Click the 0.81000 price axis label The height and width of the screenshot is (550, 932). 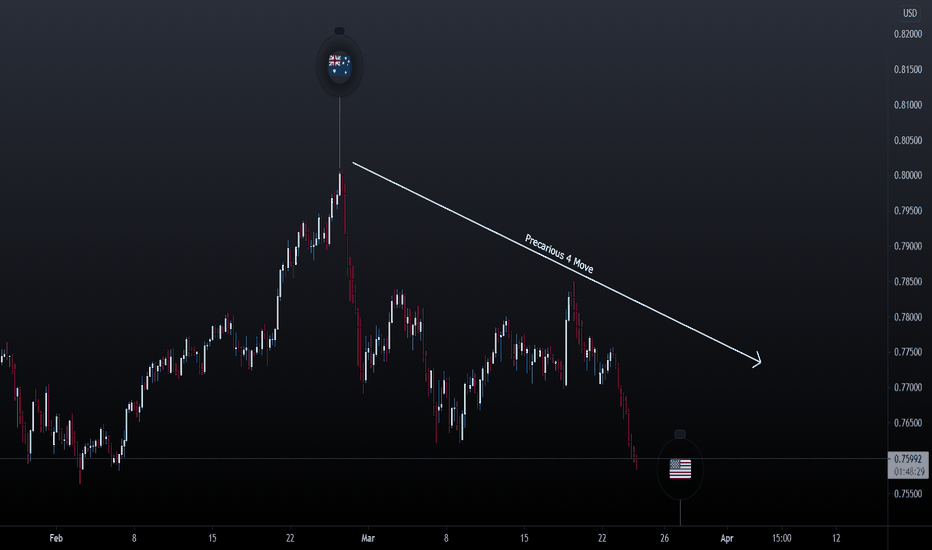pos(908,105)
